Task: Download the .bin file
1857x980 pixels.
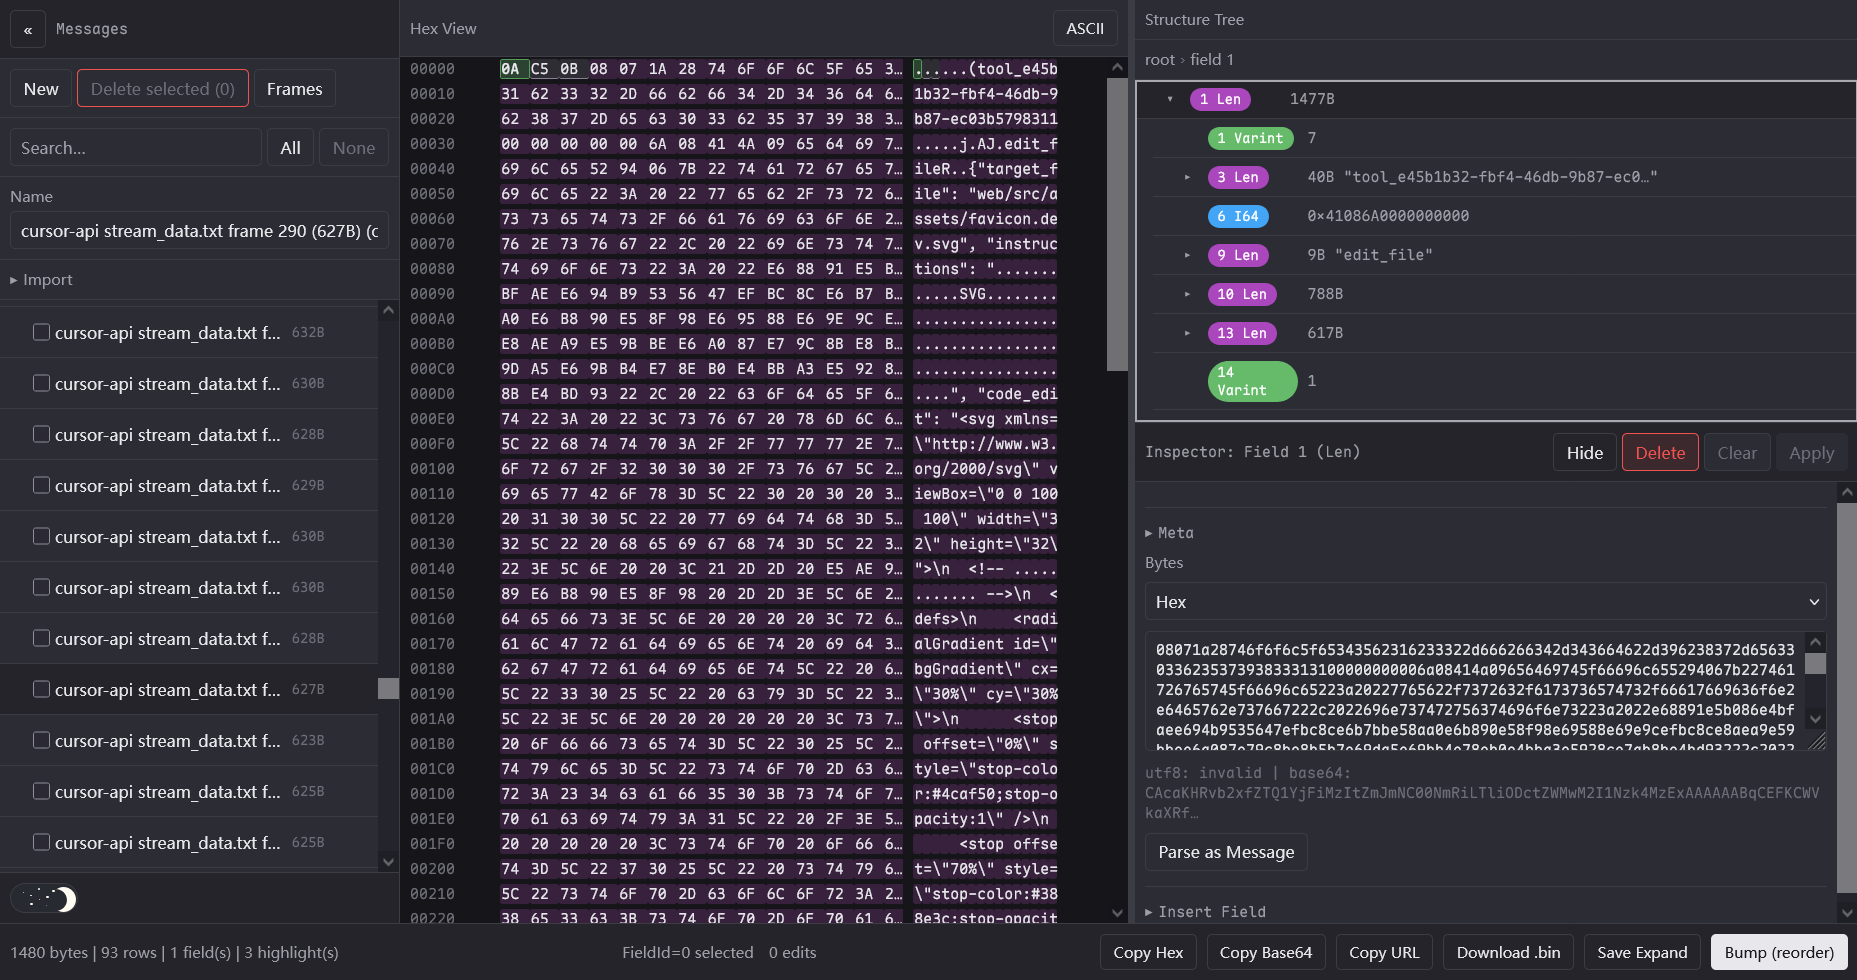Action: [x=1508, y=952]
